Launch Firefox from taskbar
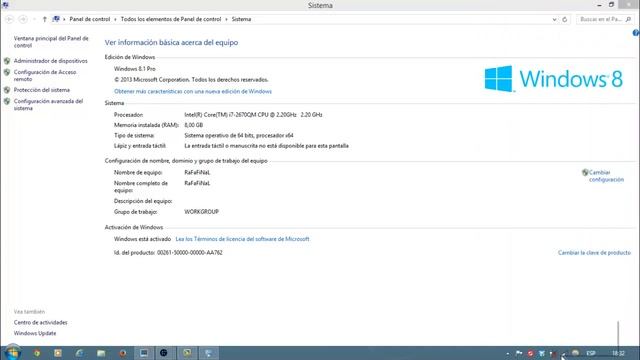 click(x=122, y=353)
